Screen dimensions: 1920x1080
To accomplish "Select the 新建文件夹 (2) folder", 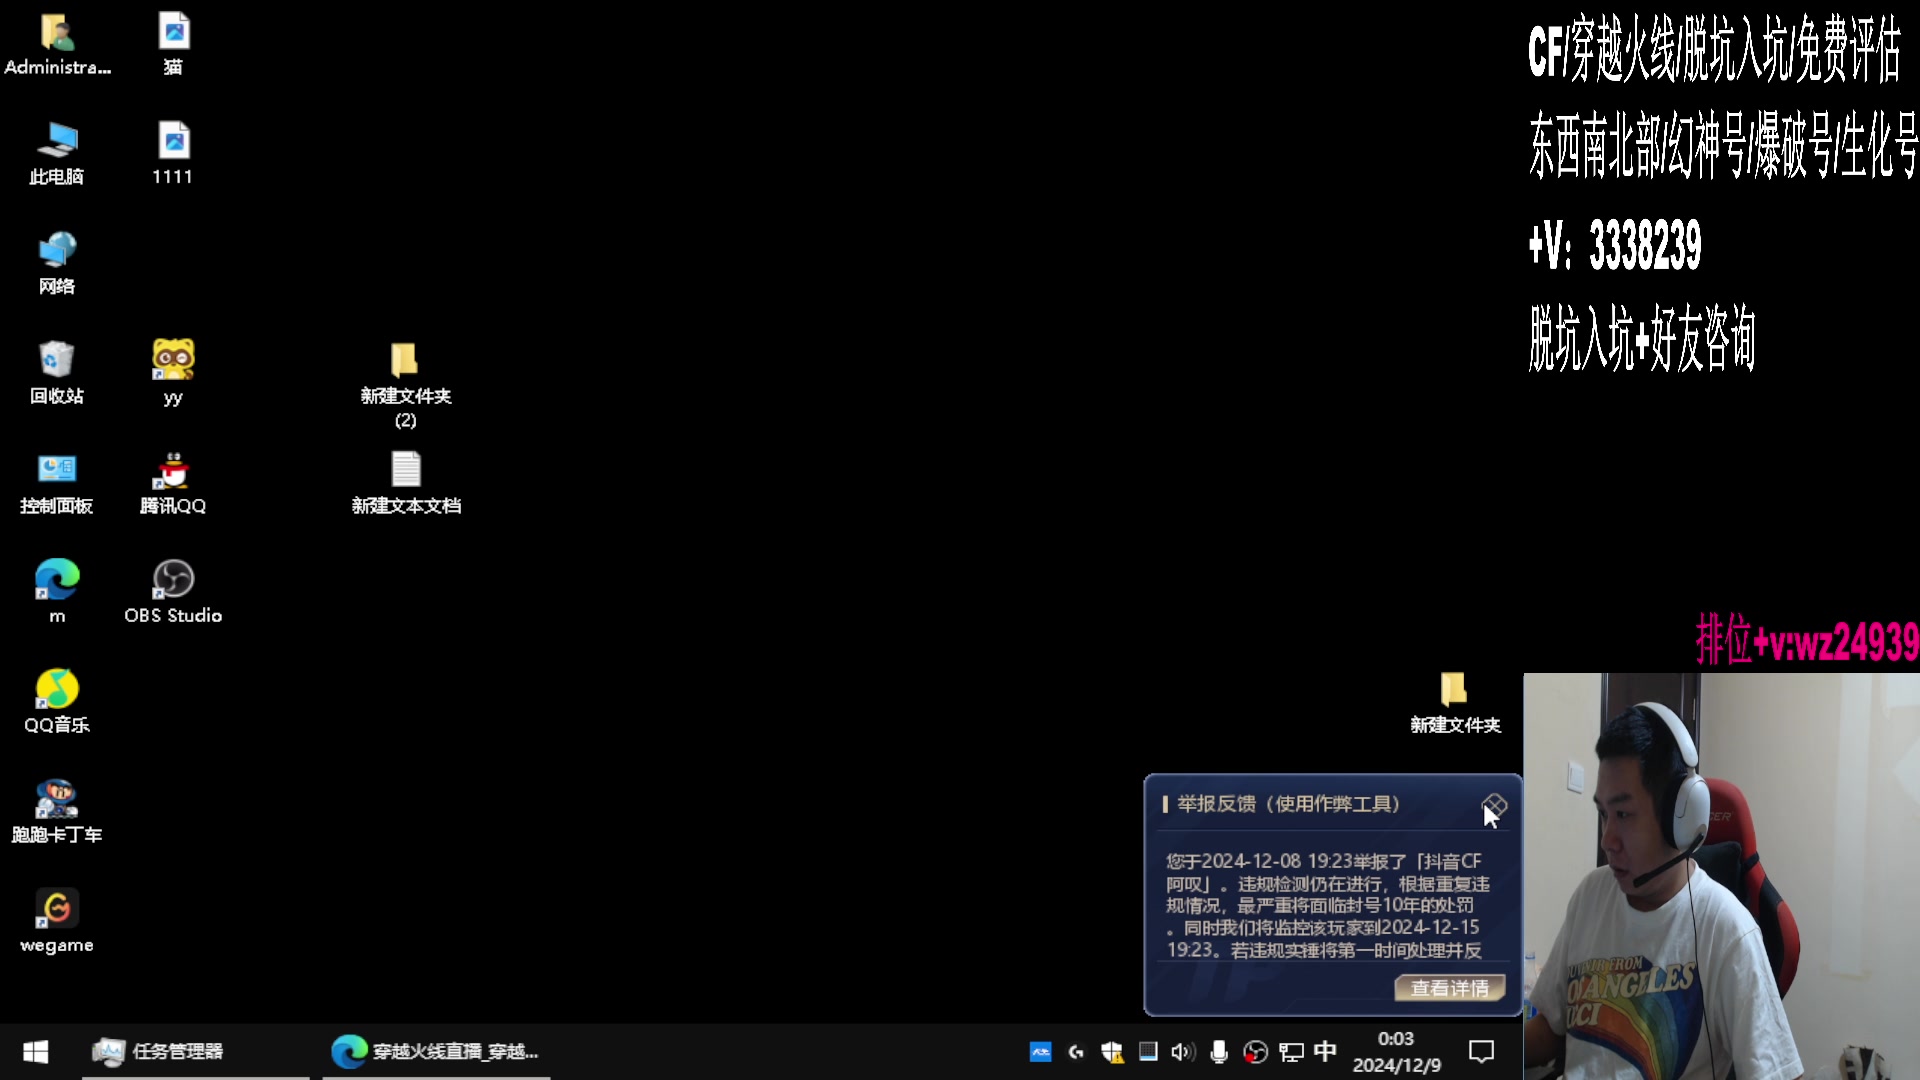I will point(405,386).
